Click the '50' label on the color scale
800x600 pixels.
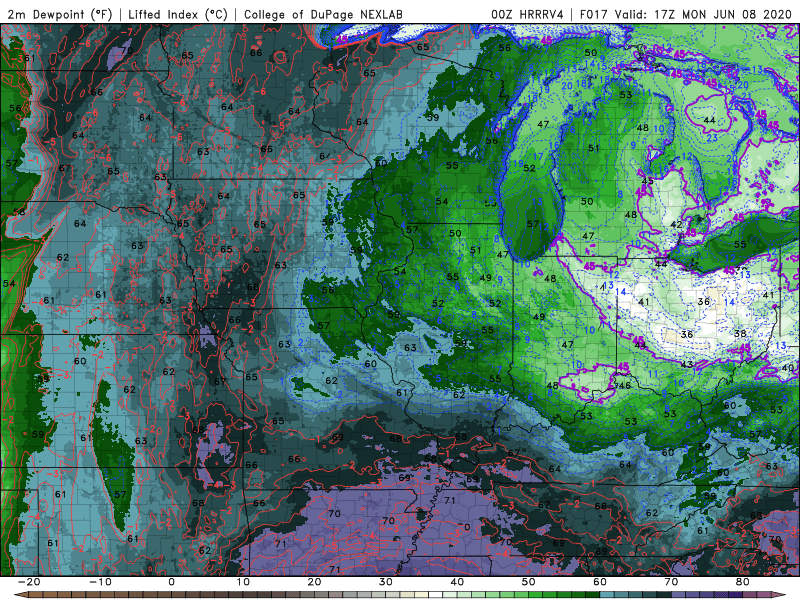pyautogui.click(x=529, y=582)
